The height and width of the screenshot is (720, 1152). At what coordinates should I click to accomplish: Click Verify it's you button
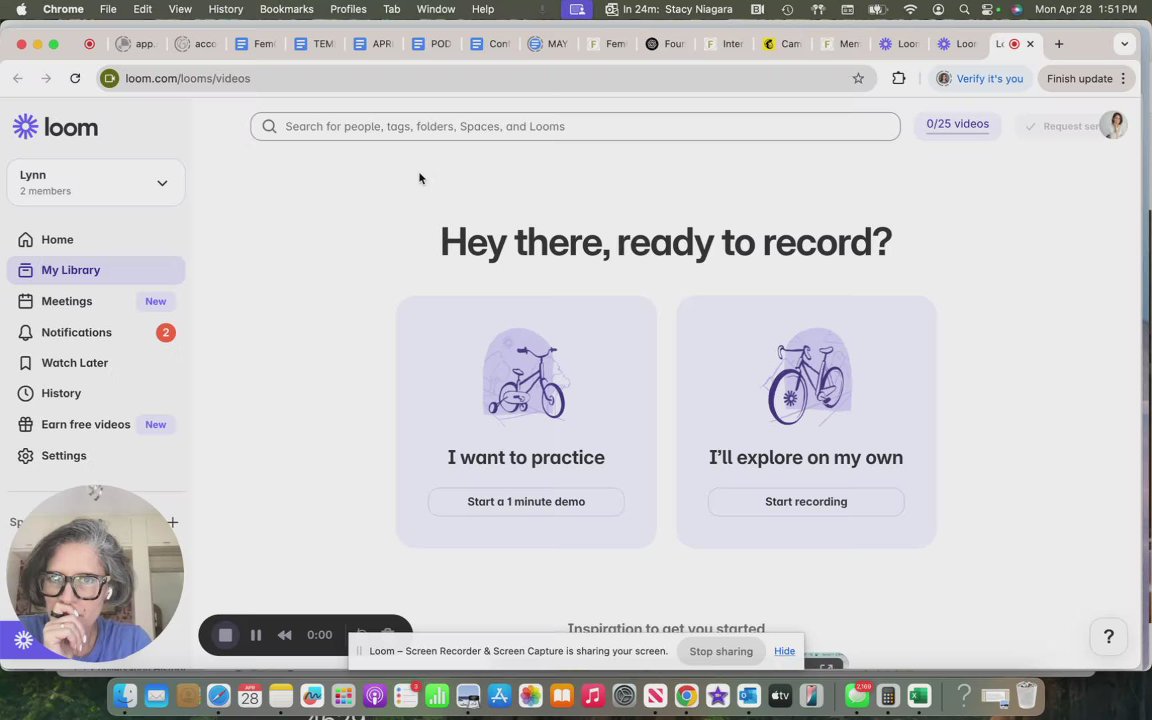(x=981, y=79)
